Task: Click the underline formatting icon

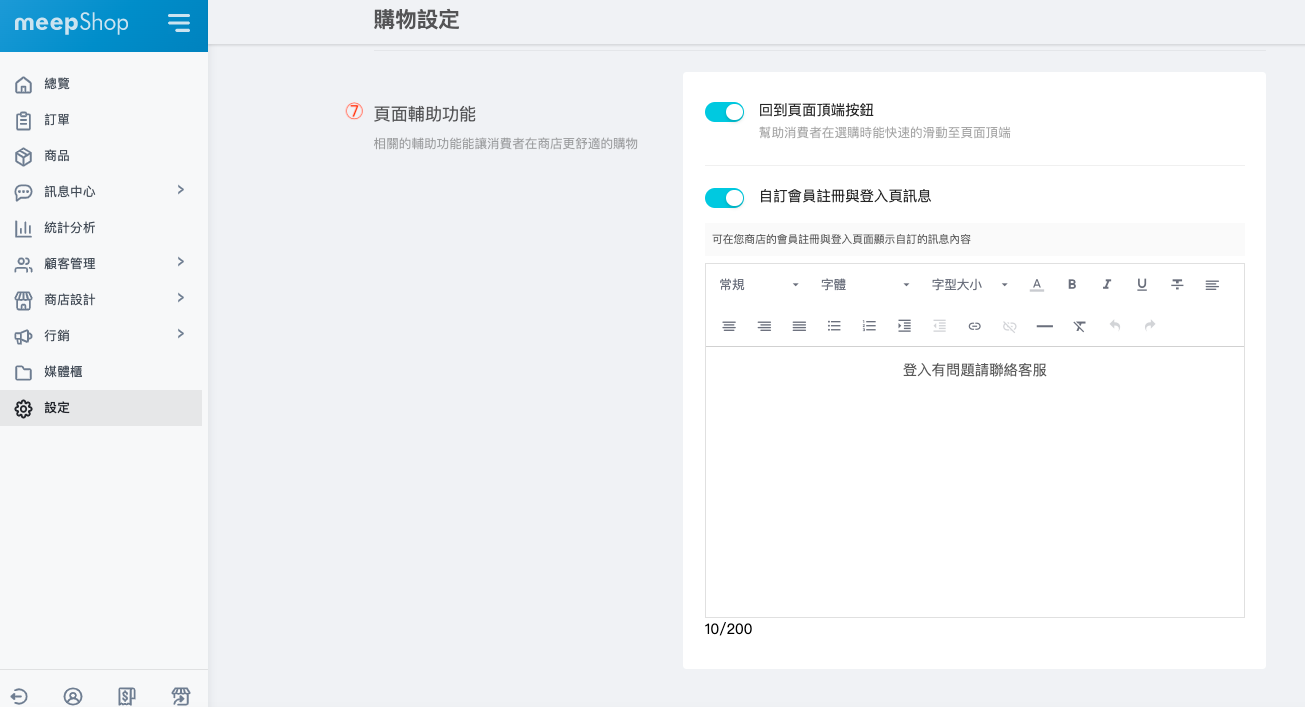Action: click(x=1142, y=285)
